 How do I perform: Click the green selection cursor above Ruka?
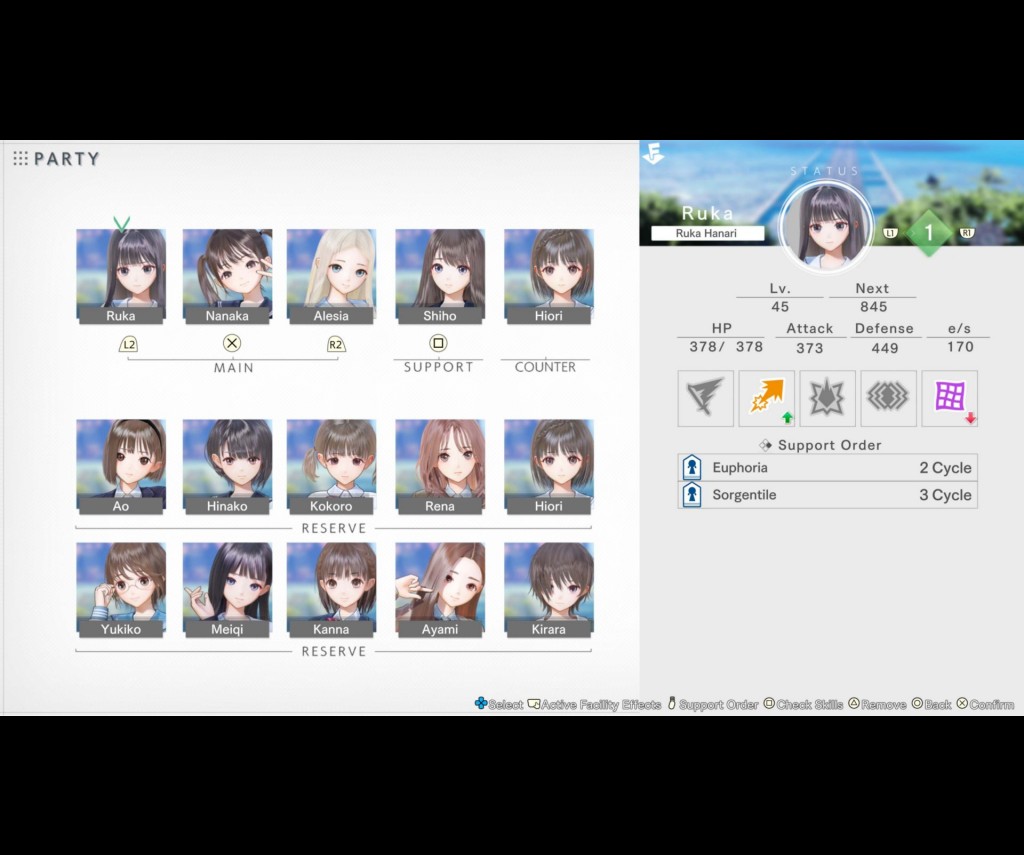[x=121, y=224]
